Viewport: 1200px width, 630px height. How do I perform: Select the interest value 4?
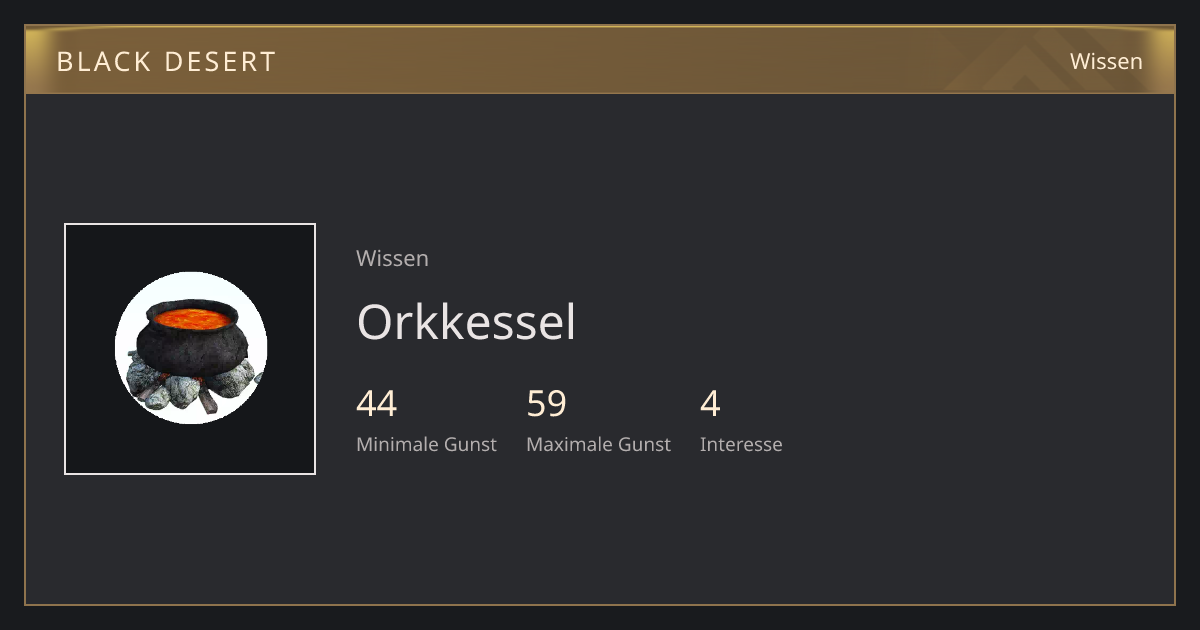[710, 403]
